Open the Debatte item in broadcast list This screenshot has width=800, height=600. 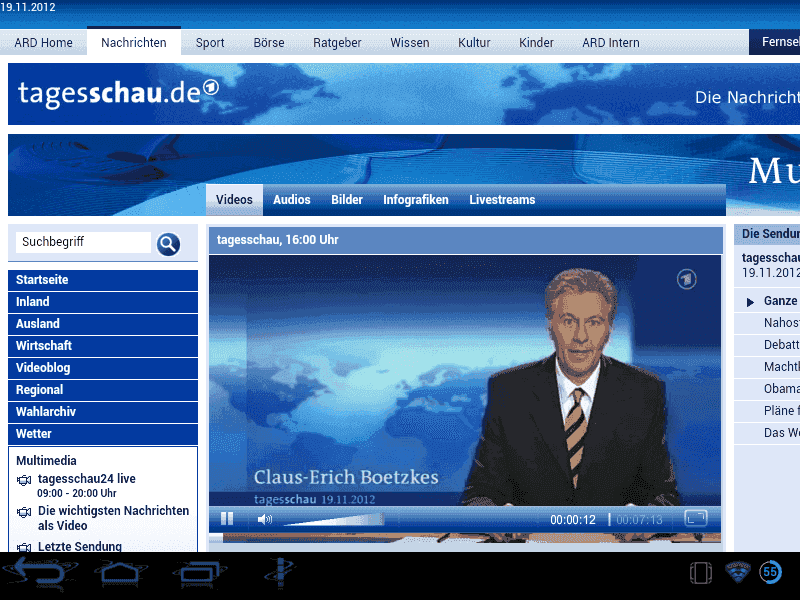(767, 345)
